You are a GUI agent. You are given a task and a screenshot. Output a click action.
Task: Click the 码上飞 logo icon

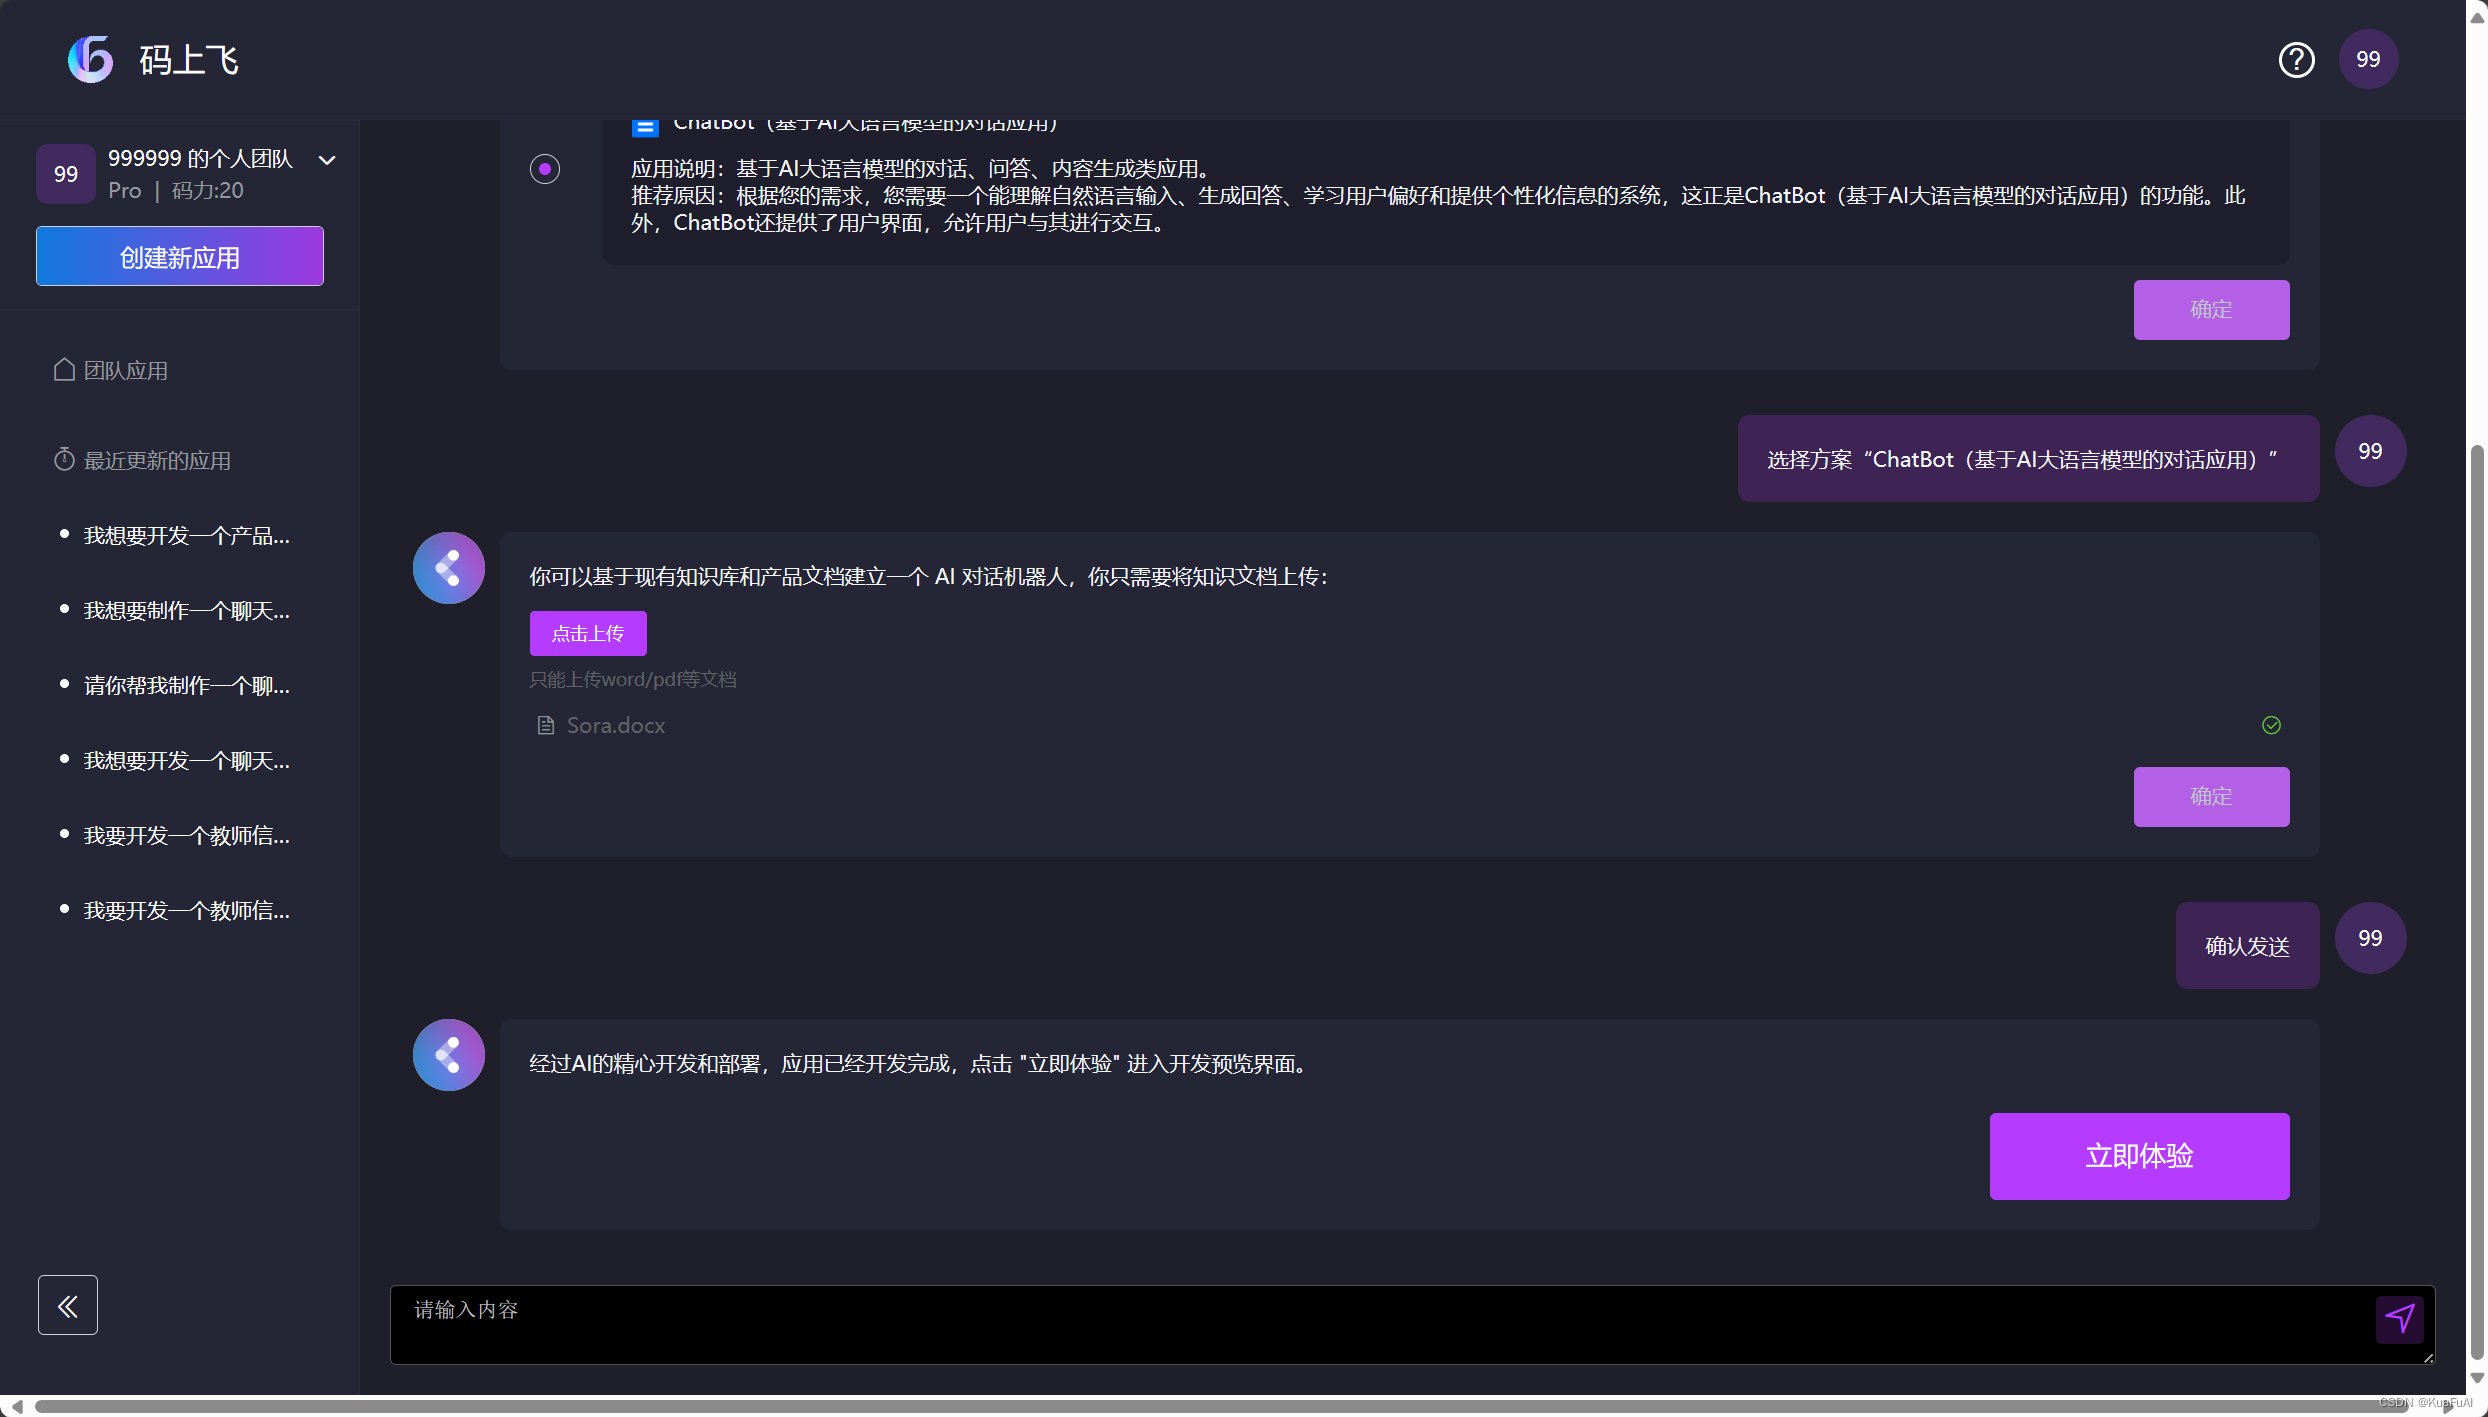coord(91,60)
